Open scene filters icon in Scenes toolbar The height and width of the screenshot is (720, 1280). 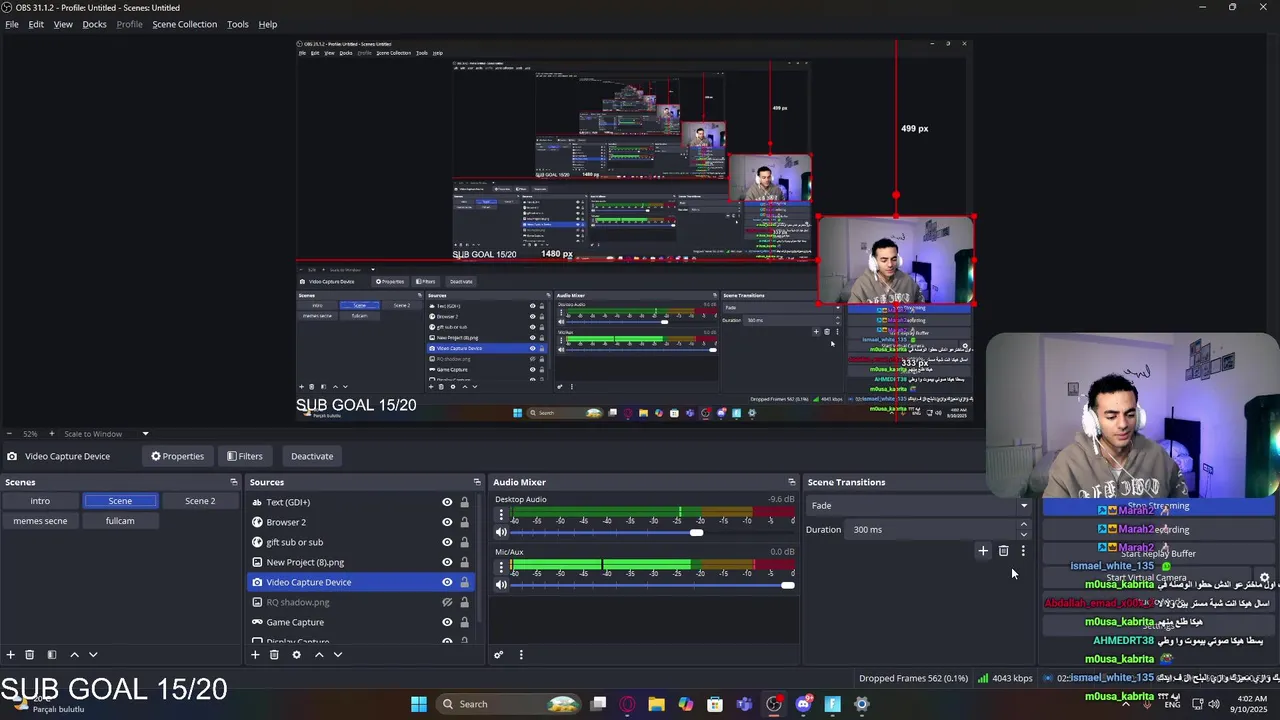[52, 655]
